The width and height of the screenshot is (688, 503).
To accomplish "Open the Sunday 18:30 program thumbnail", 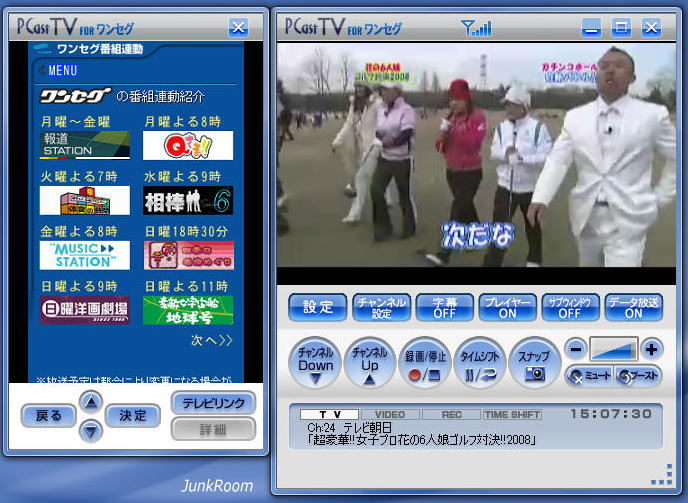I will pyautogui.click(x=189, y=255).
